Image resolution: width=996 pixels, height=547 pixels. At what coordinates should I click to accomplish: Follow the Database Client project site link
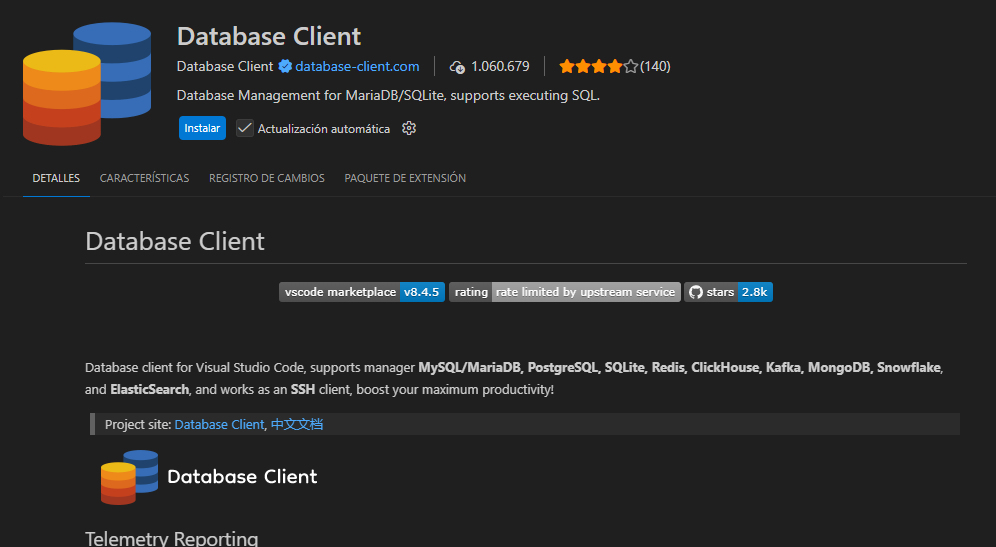click(x=219, y=424)
